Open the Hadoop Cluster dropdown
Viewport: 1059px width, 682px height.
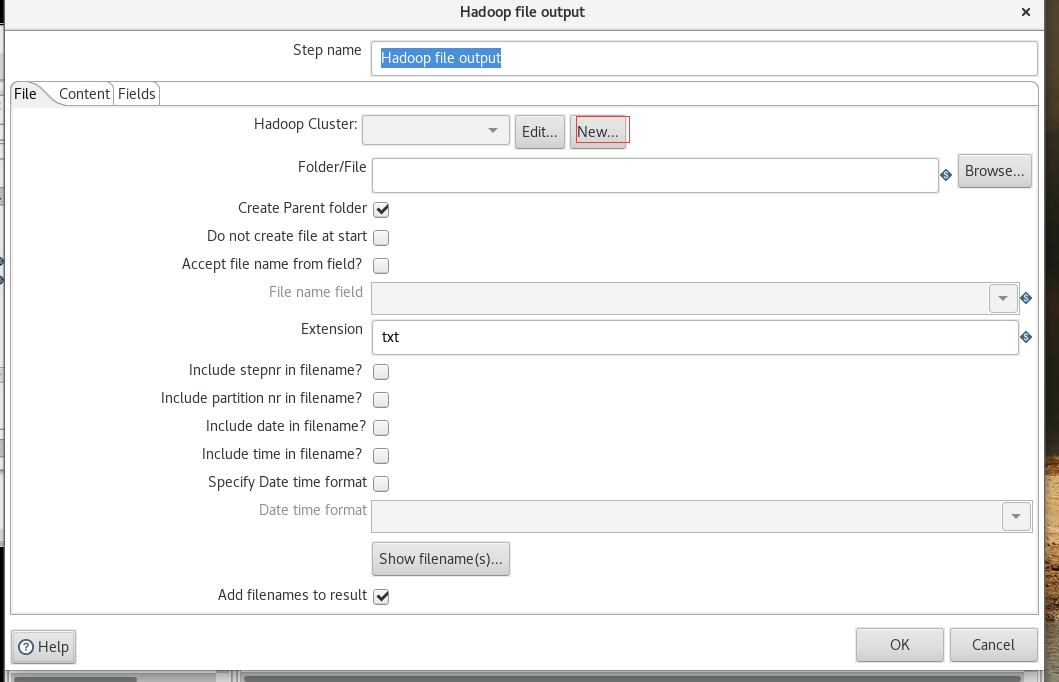point(436,130)
